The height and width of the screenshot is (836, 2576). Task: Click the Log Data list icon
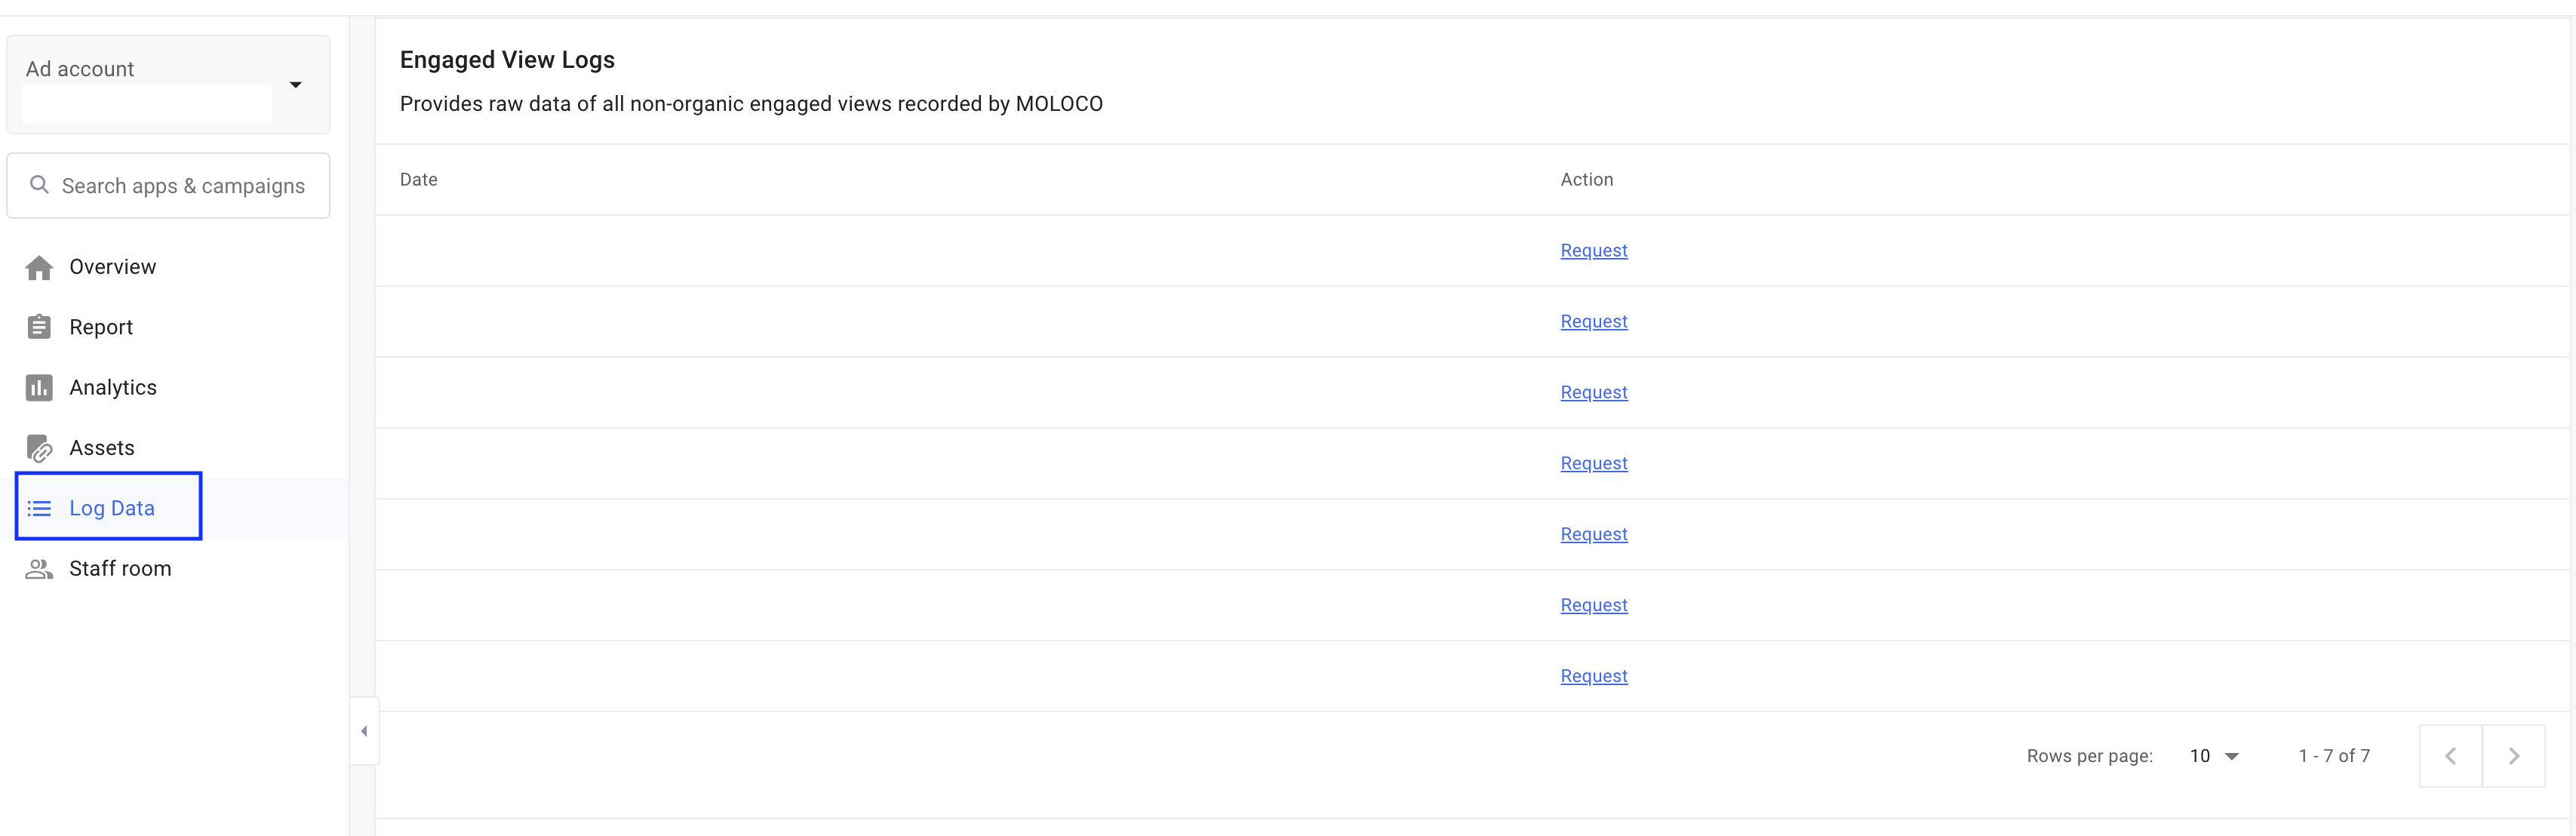click(39, 509)
